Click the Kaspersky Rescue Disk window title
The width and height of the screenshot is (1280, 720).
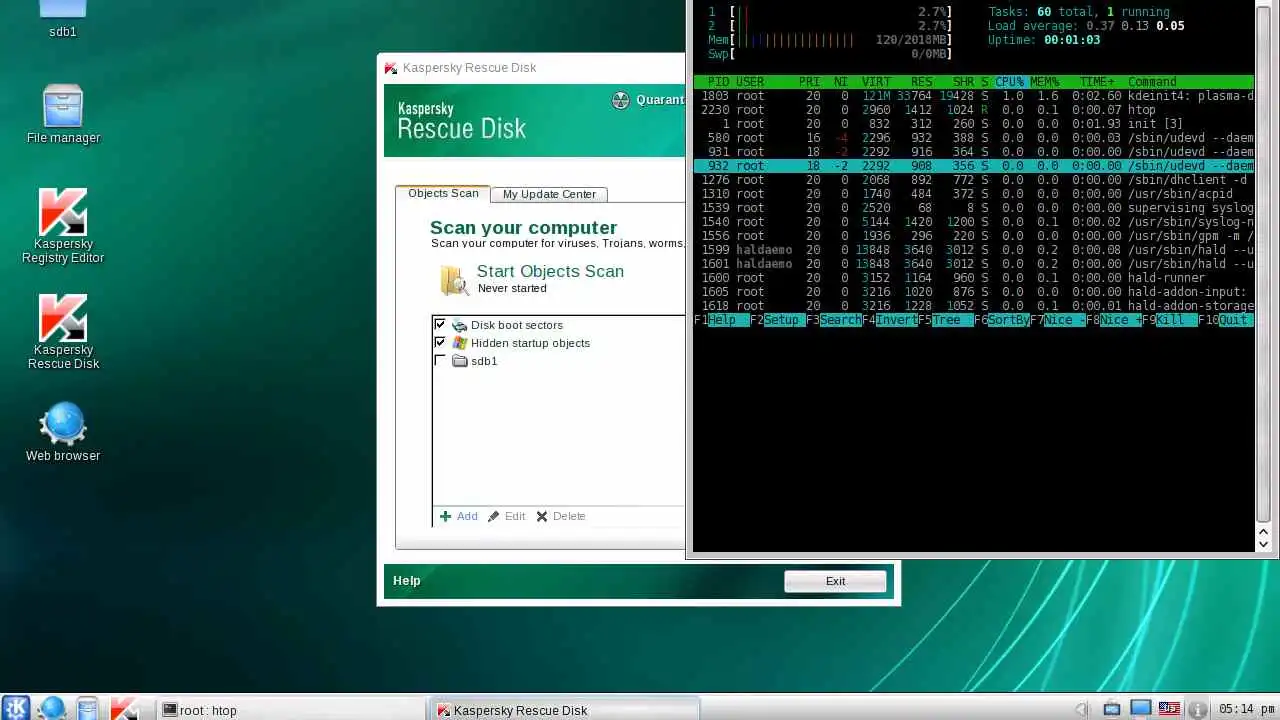[x=469, y=68]
